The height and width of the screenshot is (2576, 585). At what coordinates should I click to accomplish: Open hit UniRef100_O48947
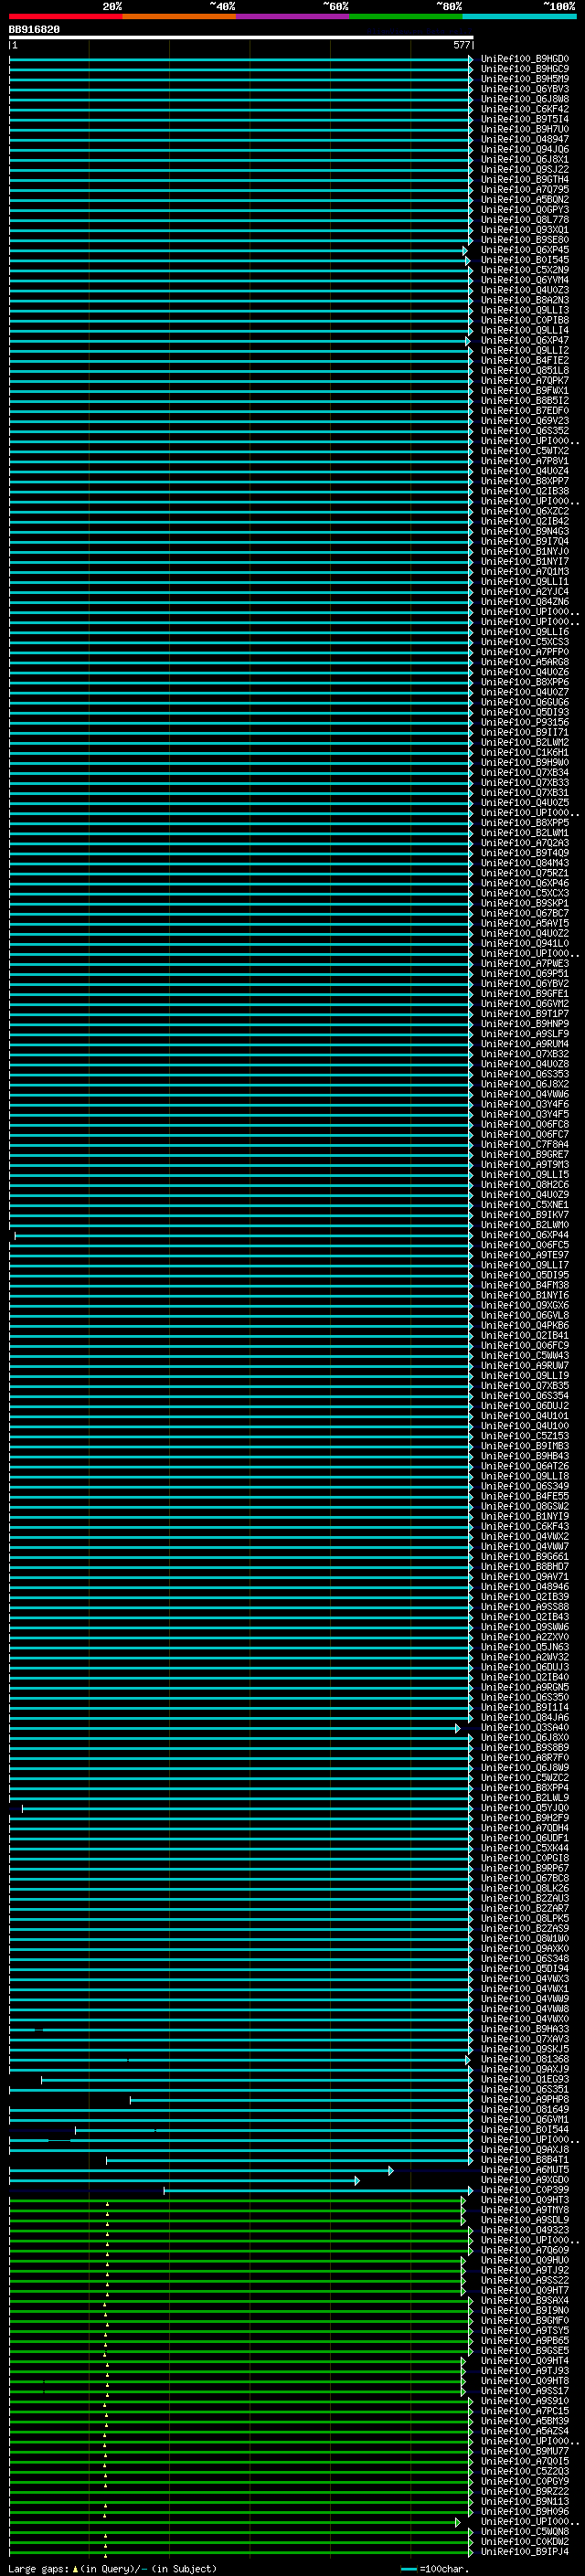(x=525, y=139)
